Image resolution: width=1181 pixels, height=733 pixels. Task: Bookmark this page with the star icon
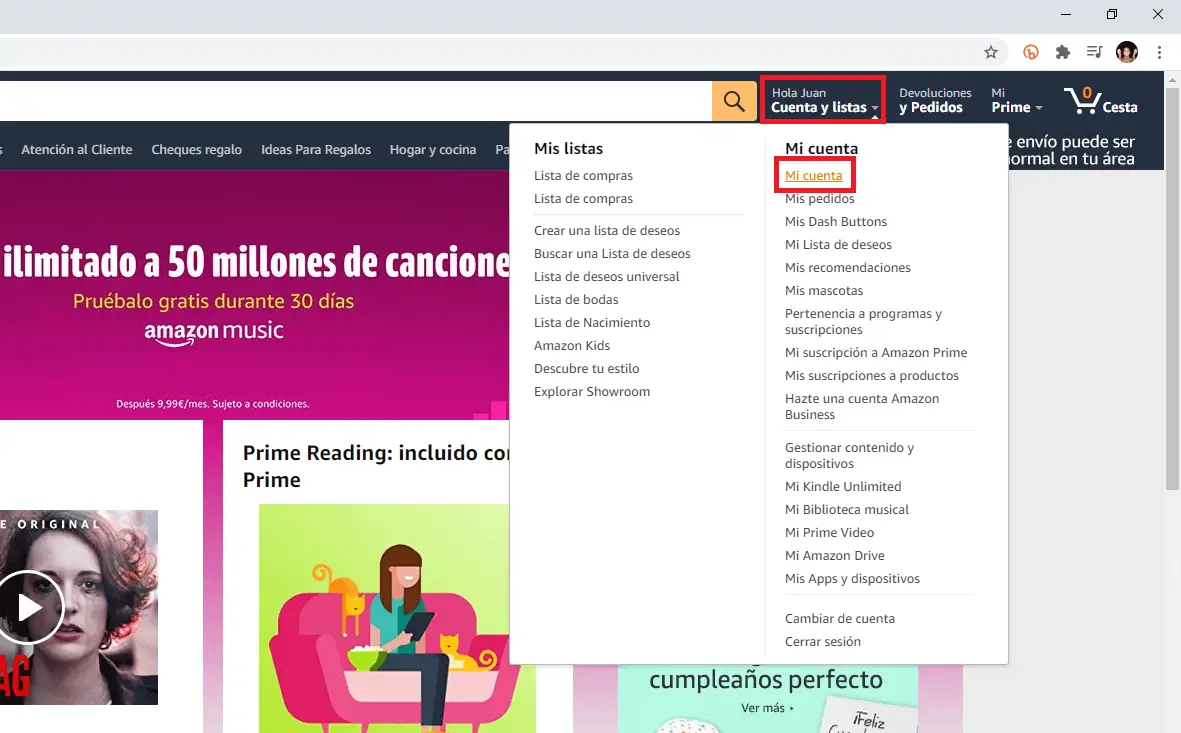991,52
